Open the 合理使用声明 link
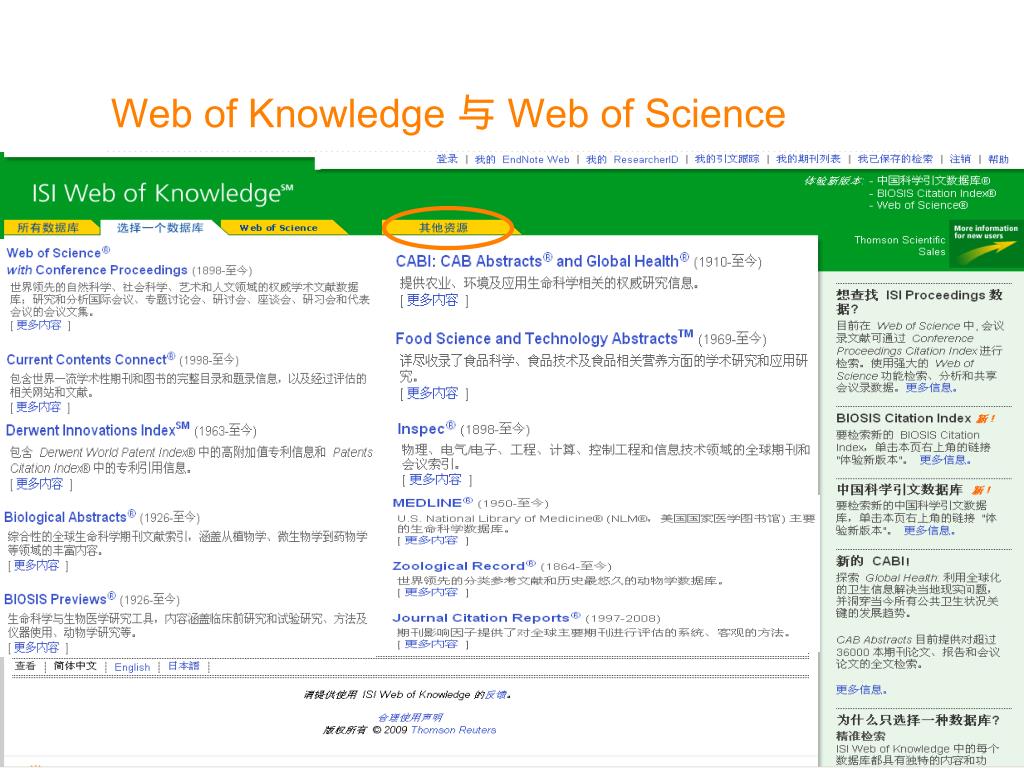1024x768 pixels. click(x=410, y=717)
